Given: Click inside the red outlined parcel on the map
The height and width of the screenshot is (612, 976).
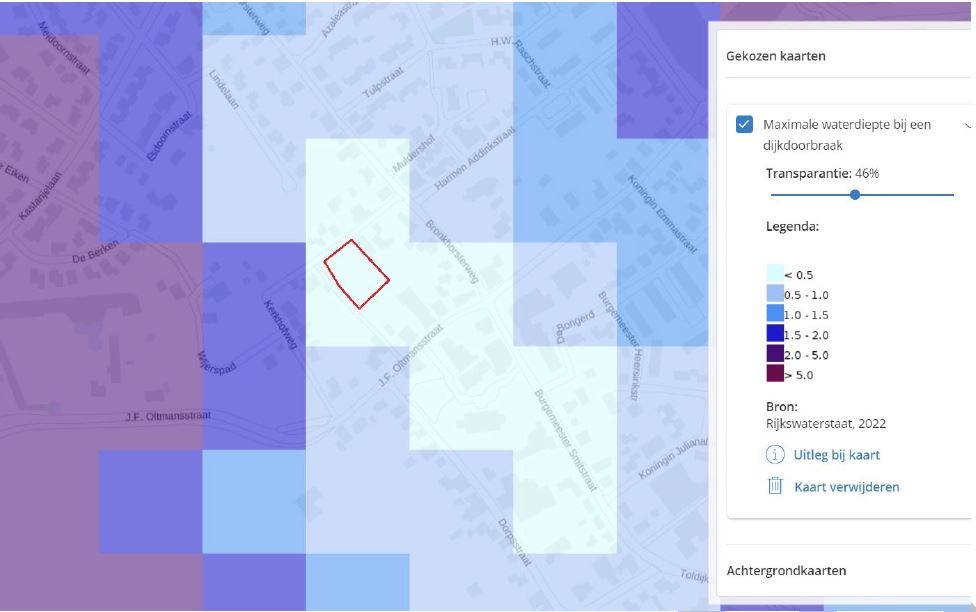Looking at the screenshot, I should (356, 273).
